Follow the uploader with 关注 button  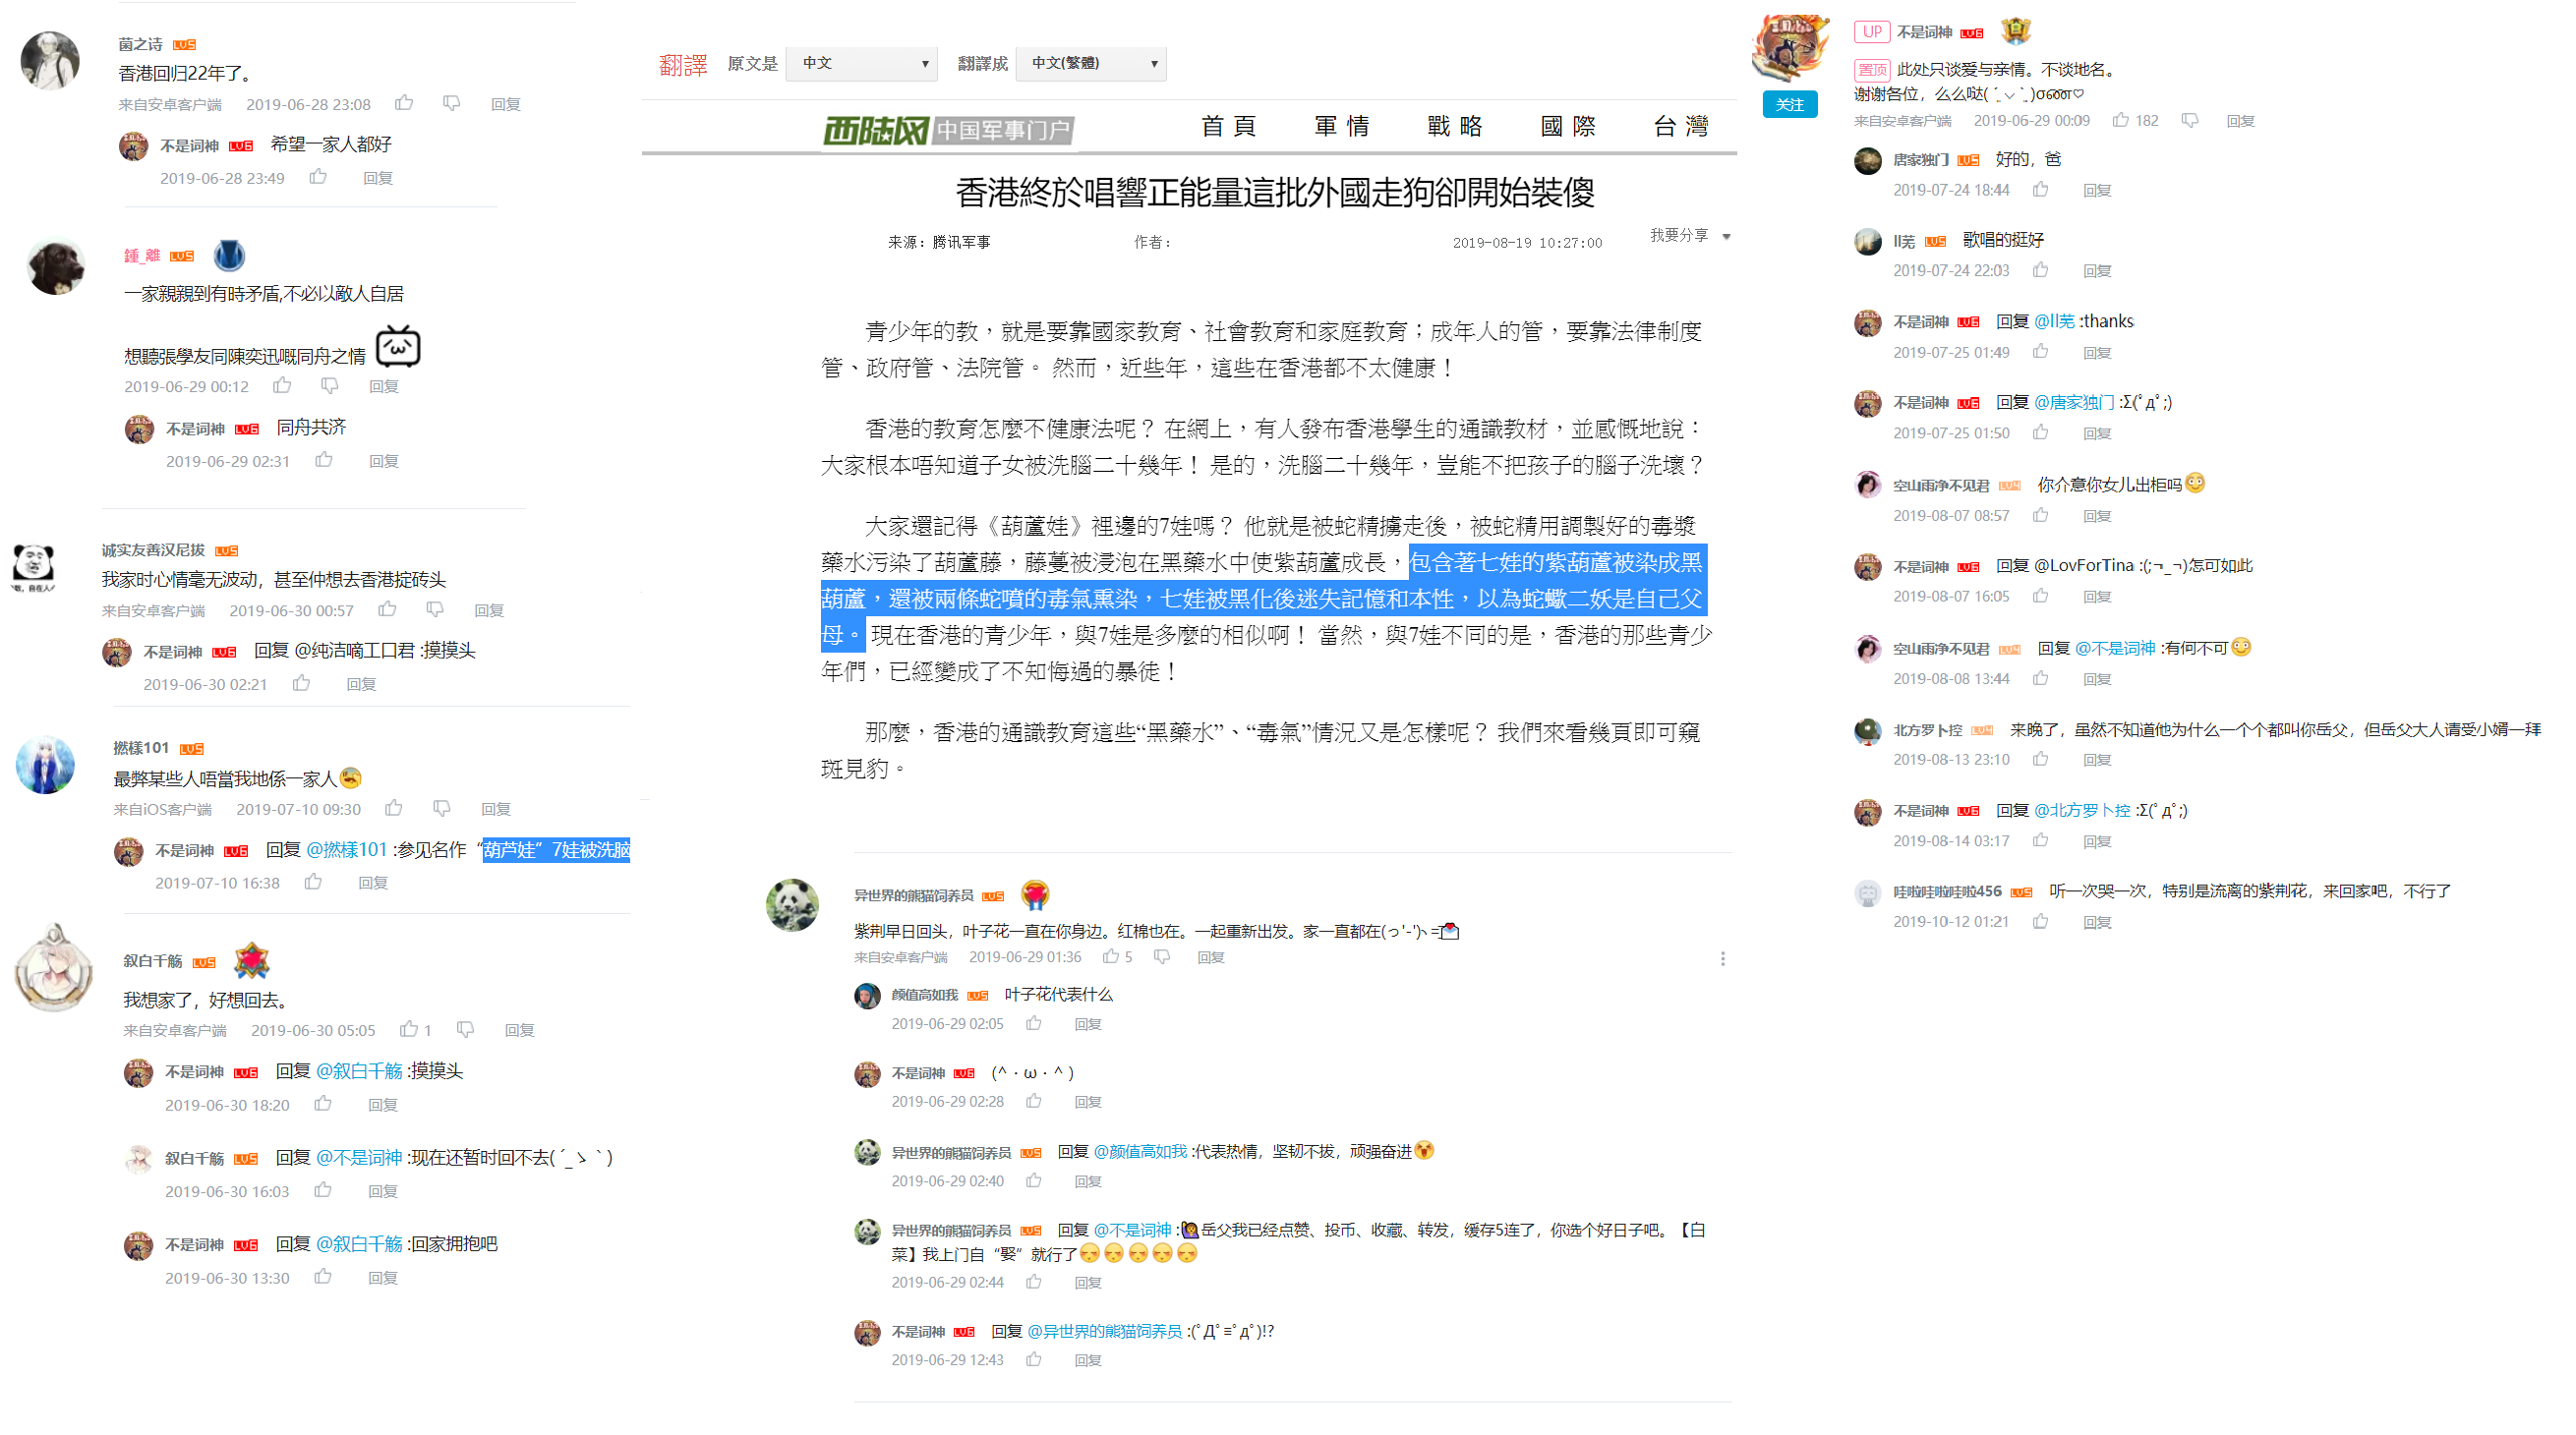[1789, 104]
